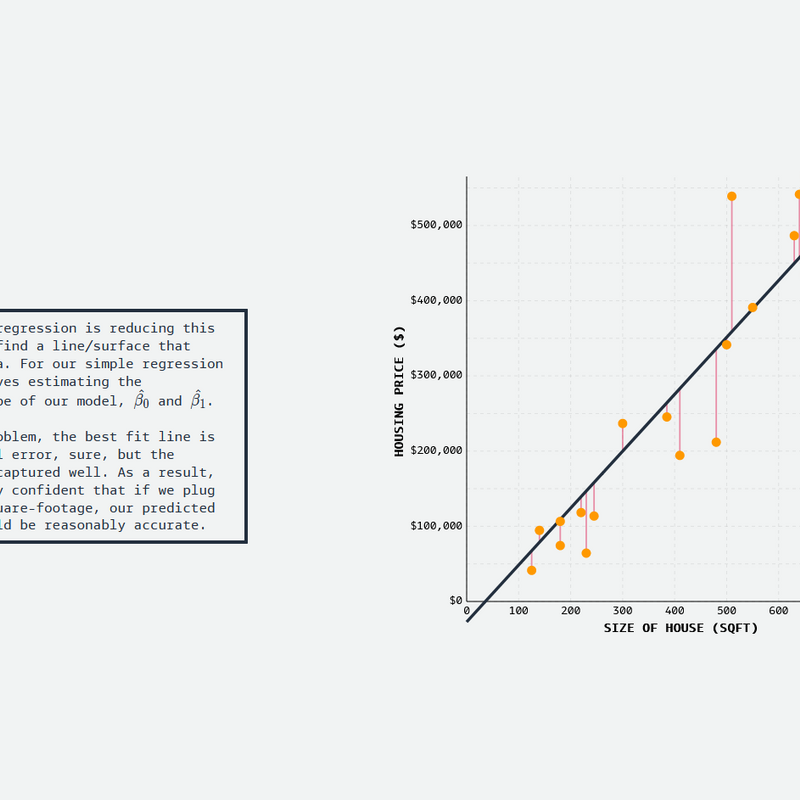The image size is (800, 800).
Task: Click the beta-hat-one symbol in the text box
Action: tap(197, 400)
